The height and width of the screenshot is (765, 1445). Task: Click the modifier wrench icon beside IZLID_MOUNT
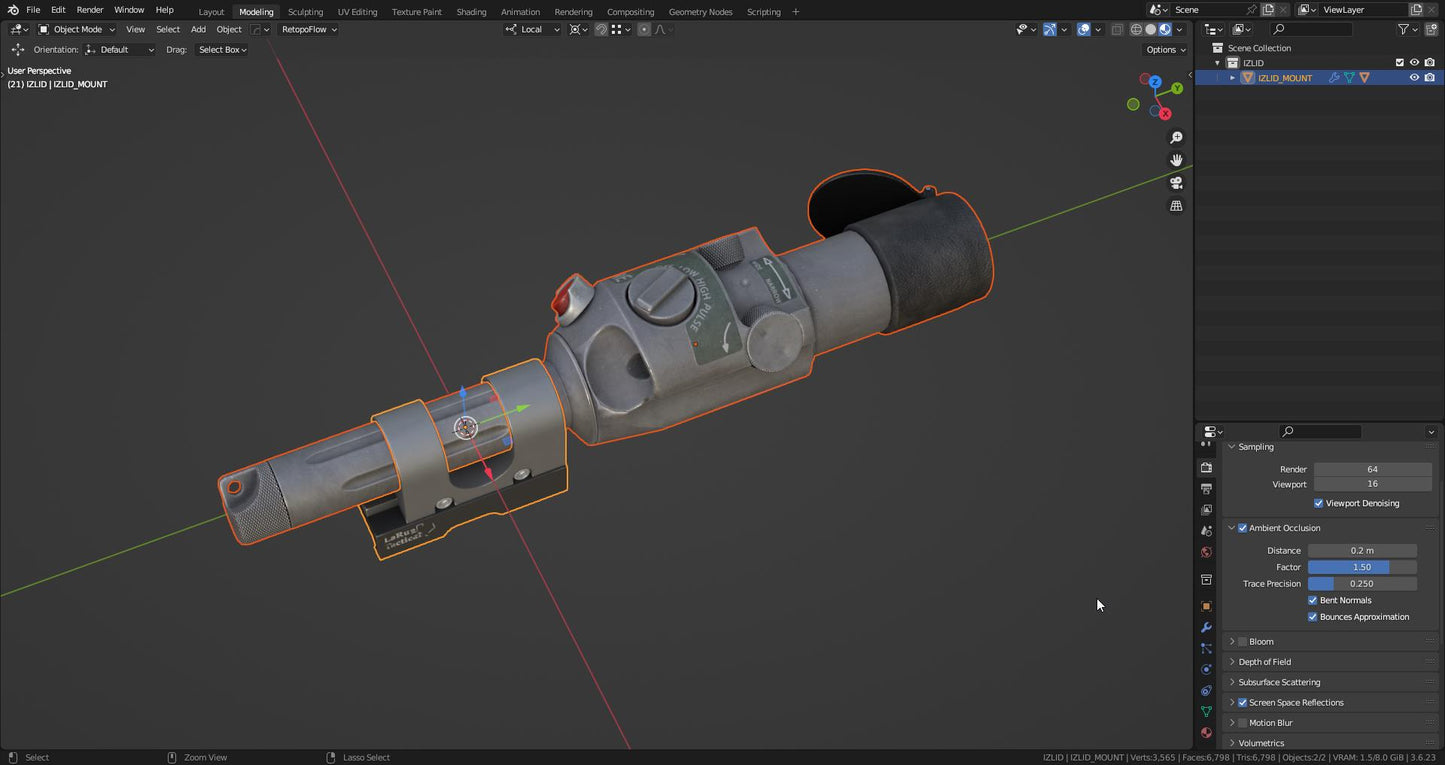pyautogui.click(x=1334, y=77)
